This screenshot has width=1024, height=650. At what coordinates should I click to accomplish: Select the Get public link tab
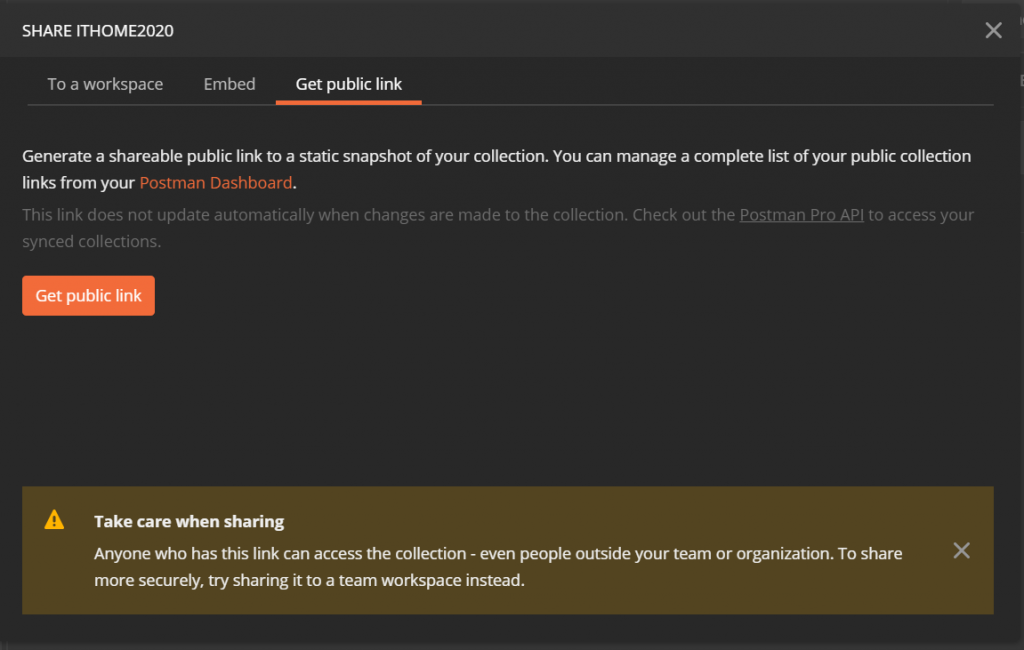point(349,84)
